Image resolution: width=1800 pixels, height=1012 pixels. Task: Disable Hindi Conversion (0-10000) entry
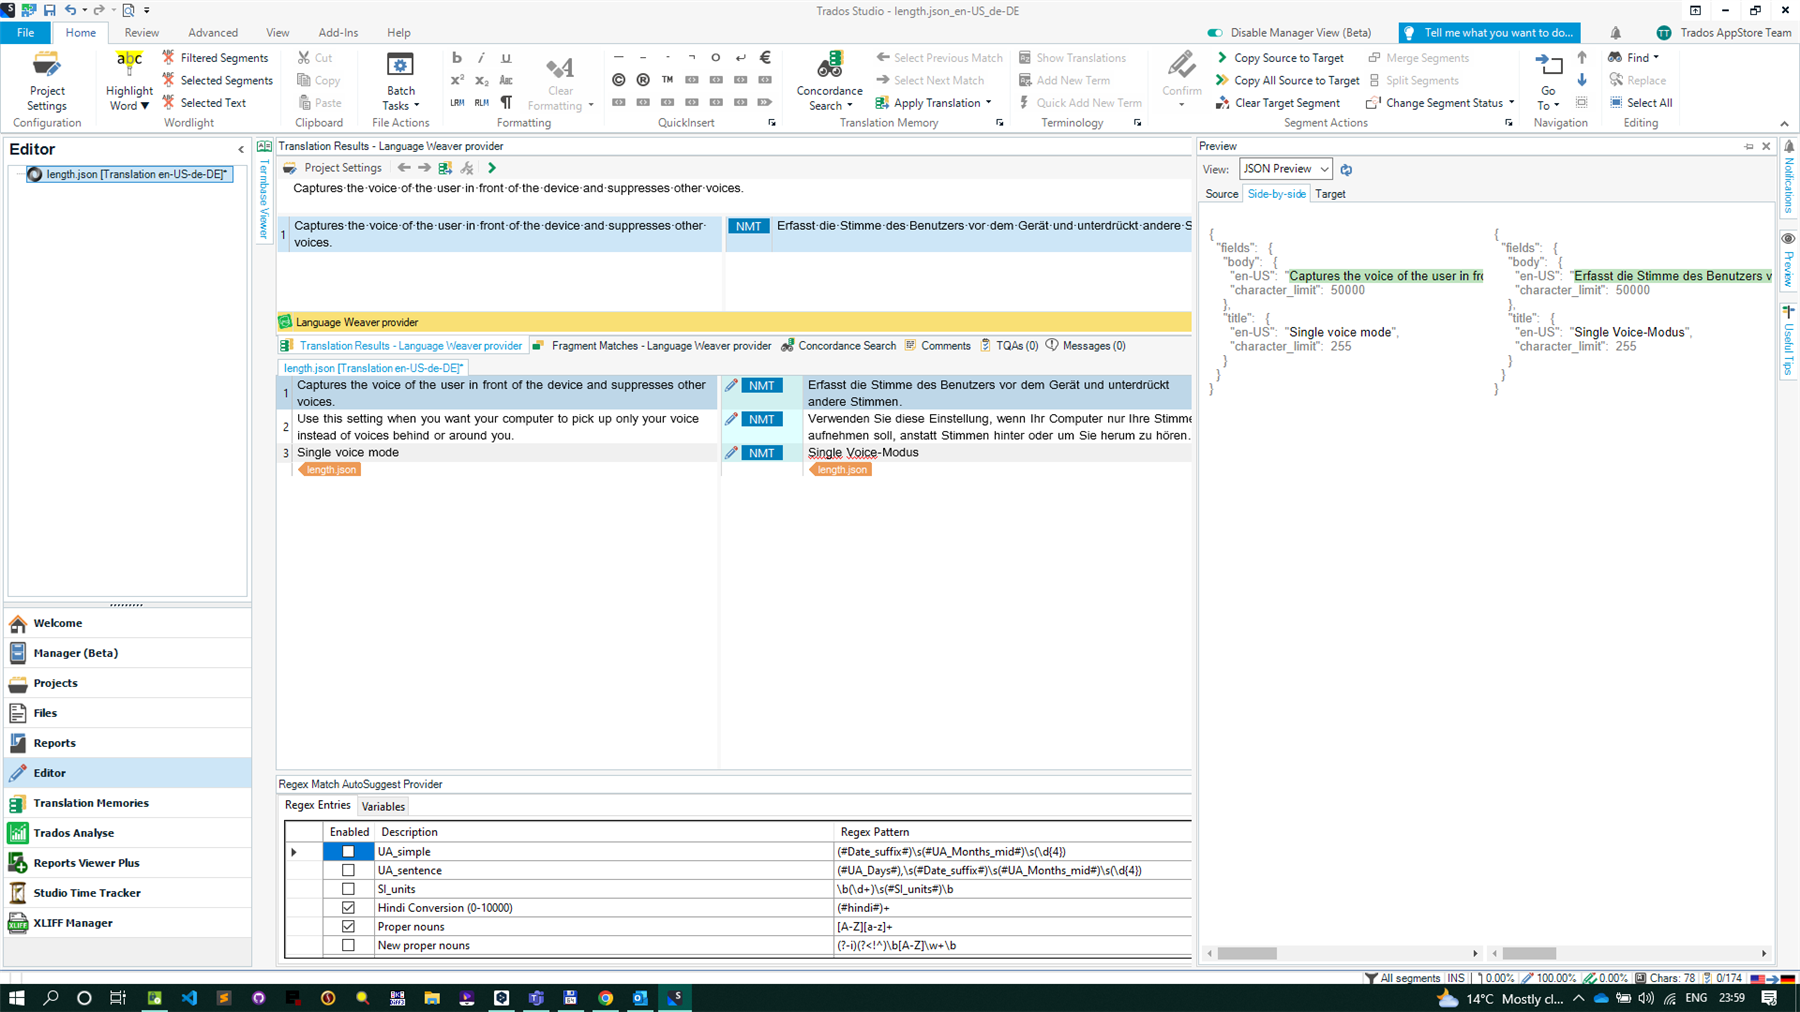click(x=348, y=908)
